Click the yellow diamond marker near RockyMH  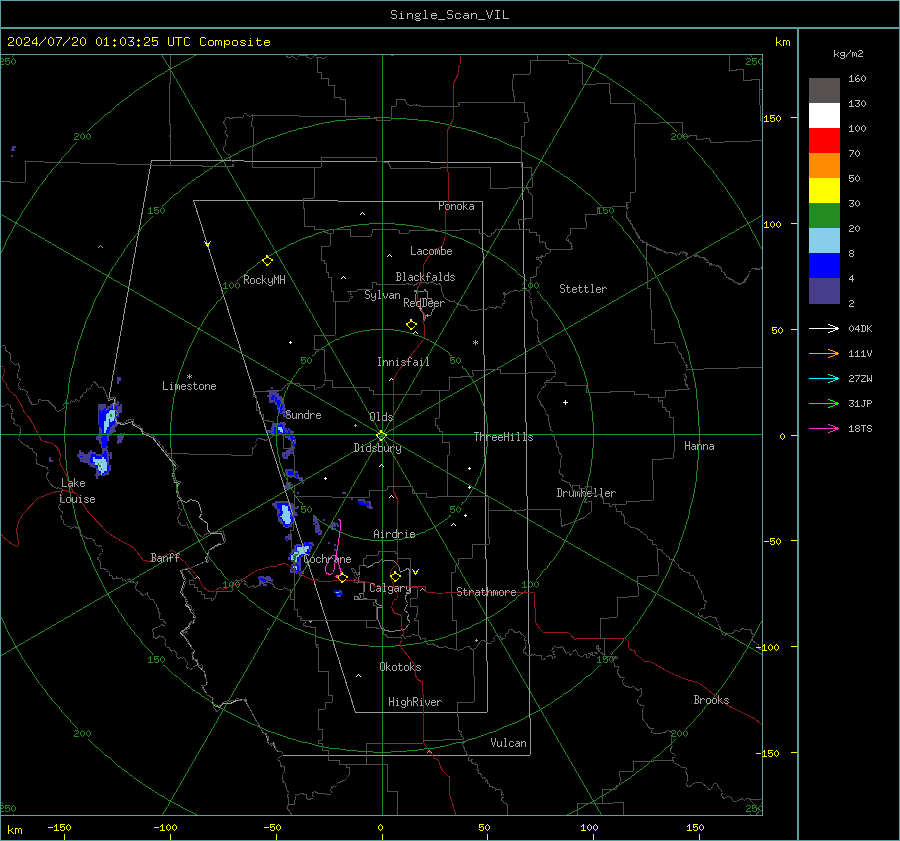(x=267, y=261)
